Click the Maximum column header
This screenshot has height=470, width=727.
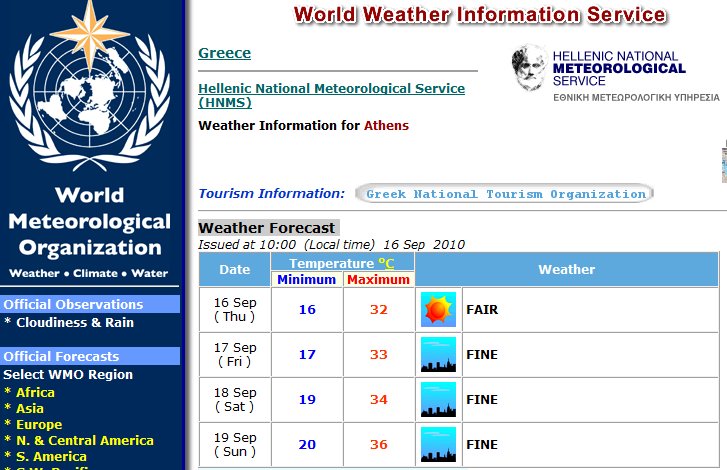[x=378, y=279]
